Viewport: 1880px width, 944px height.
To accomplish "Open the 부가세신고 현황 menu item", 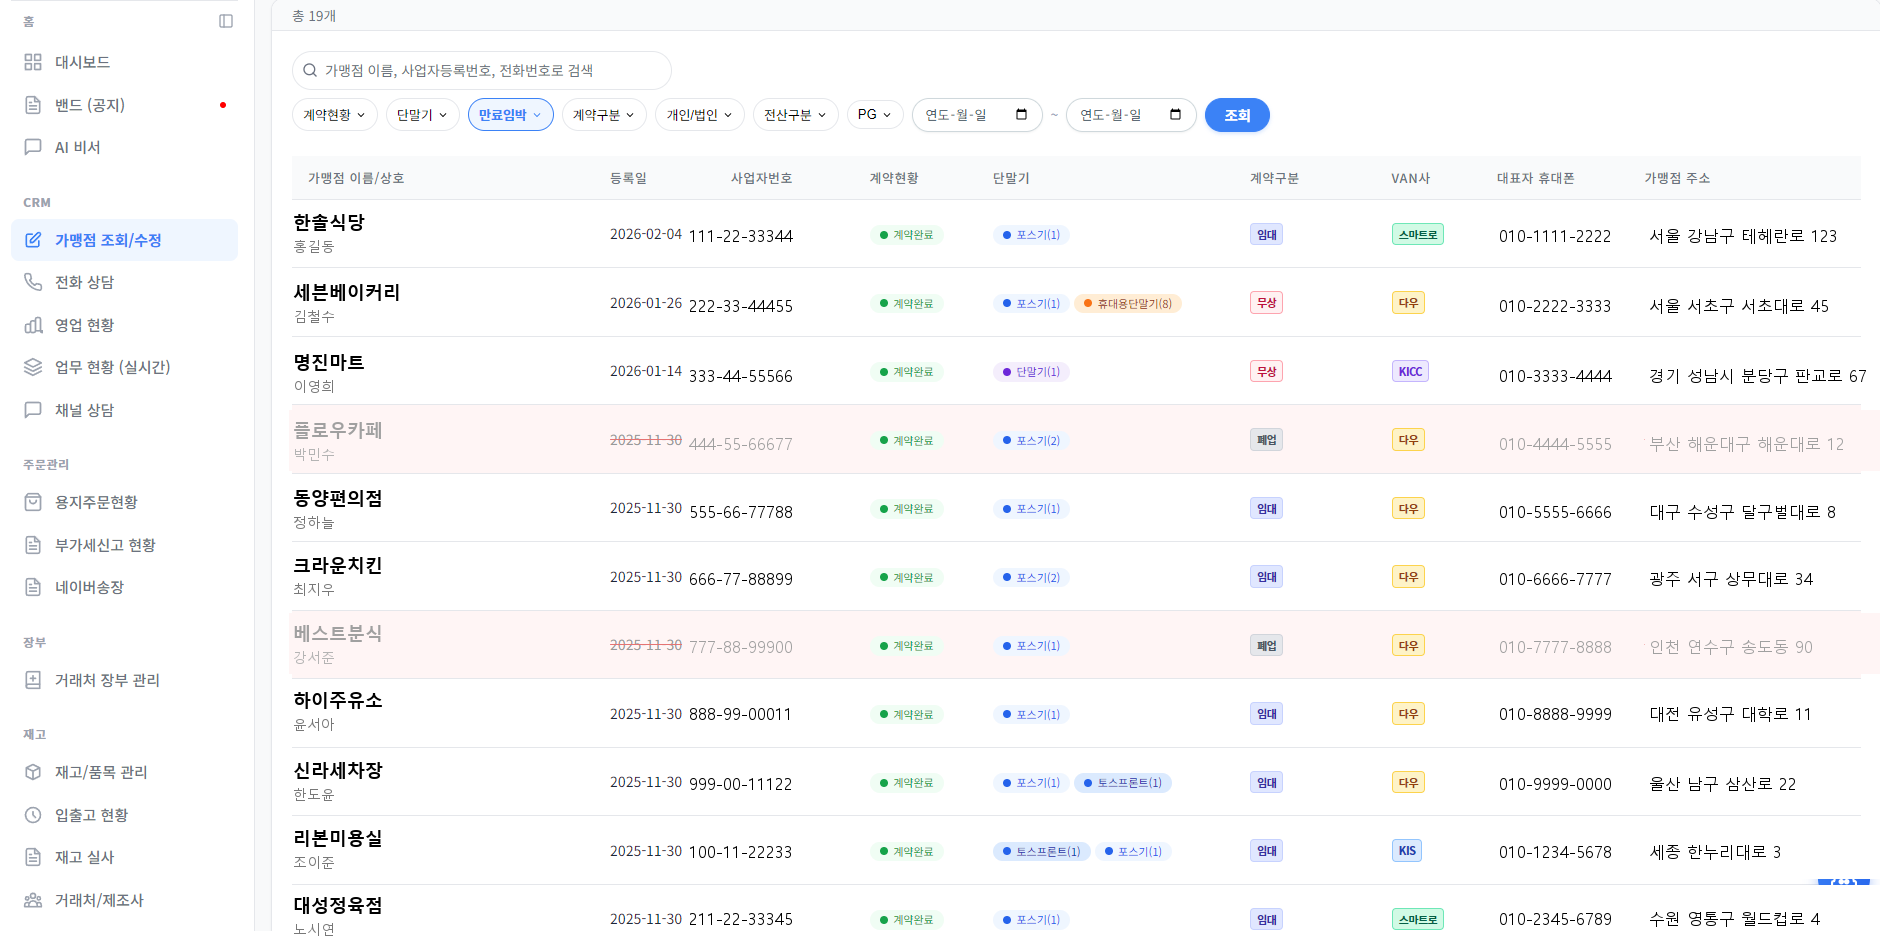I will 105,545.
